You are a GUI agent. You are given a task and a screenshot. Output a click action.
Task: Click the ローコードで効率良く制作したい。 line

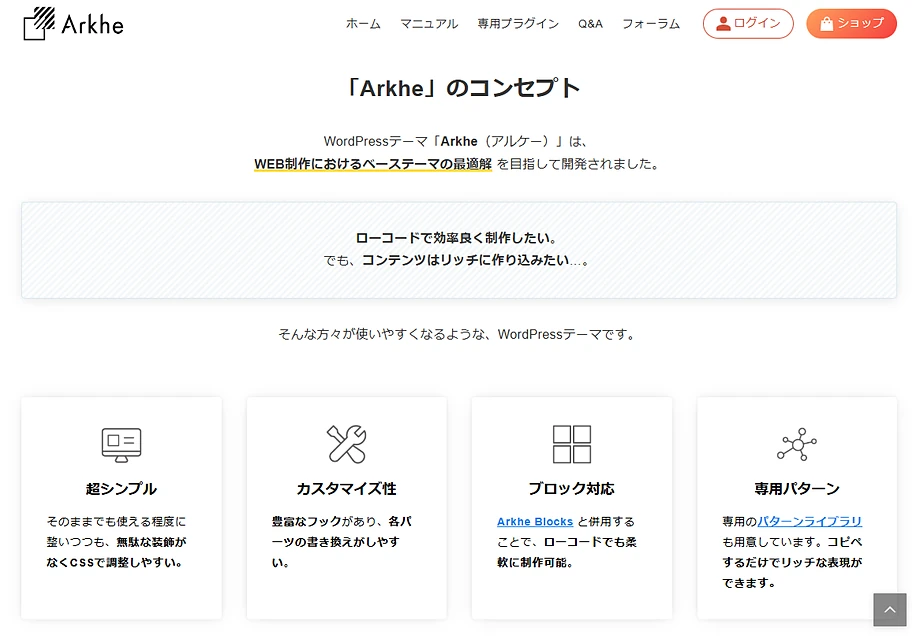click(x=459, y=238)
